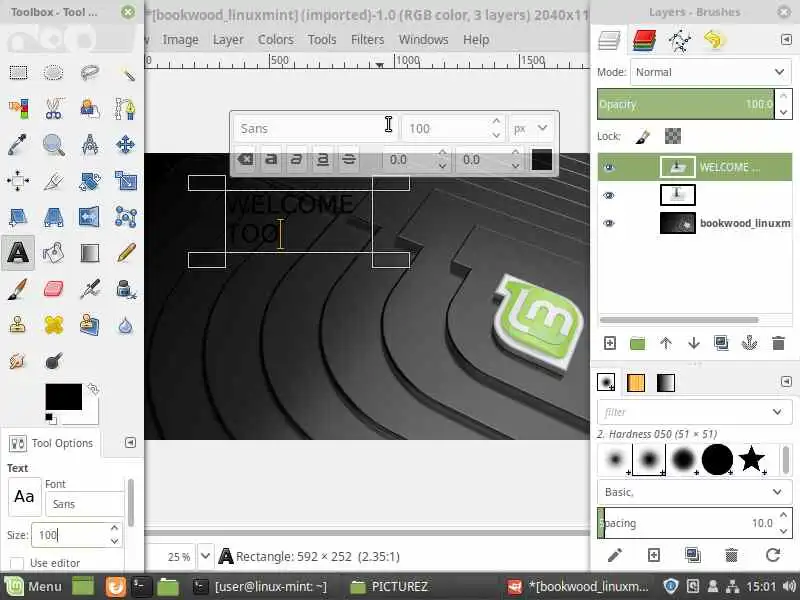Select the Flip tool

[90, 217]
